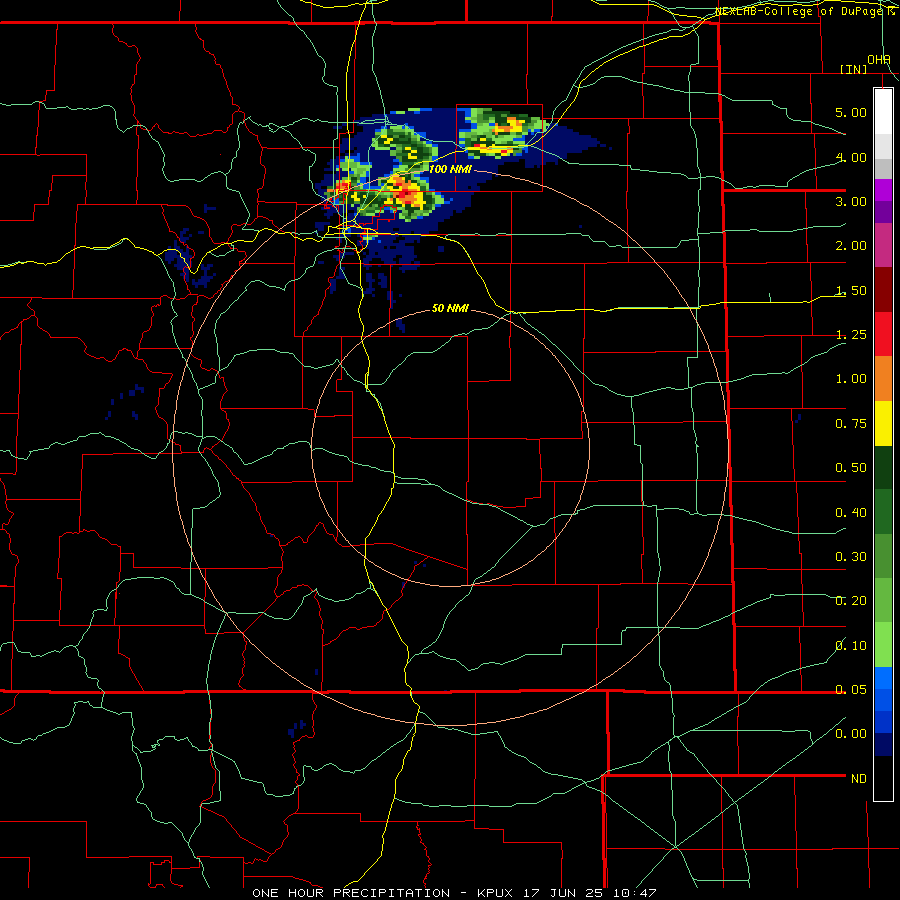
Task: Pick the bright red legend swatch at 1.25
Action: (x=883, y=334)
